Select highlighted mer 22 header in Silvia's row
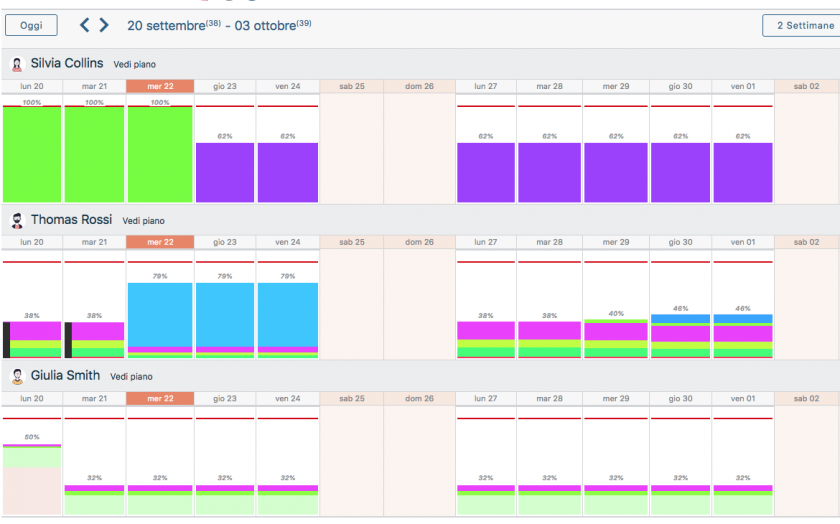 coord(160,87)
